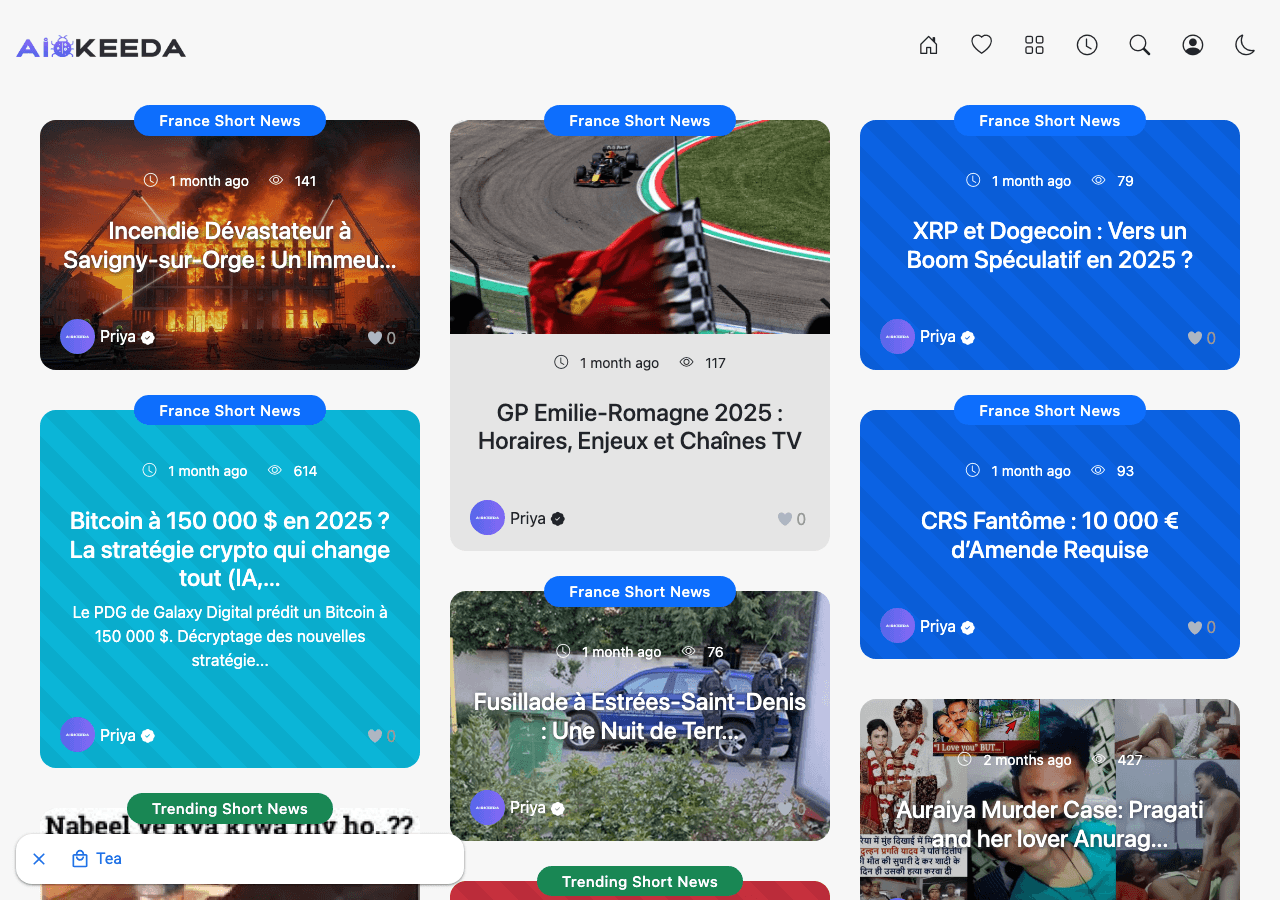Screen dimensions: 1280x900
Task: Open France Short News tag above Fusillade card
Action: pos(640,592)
